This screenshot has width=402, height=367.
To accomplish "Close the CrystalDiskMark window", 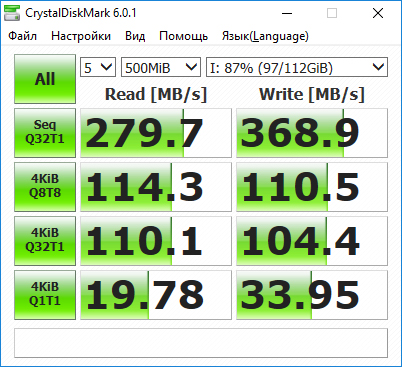I will coord(378,13).
